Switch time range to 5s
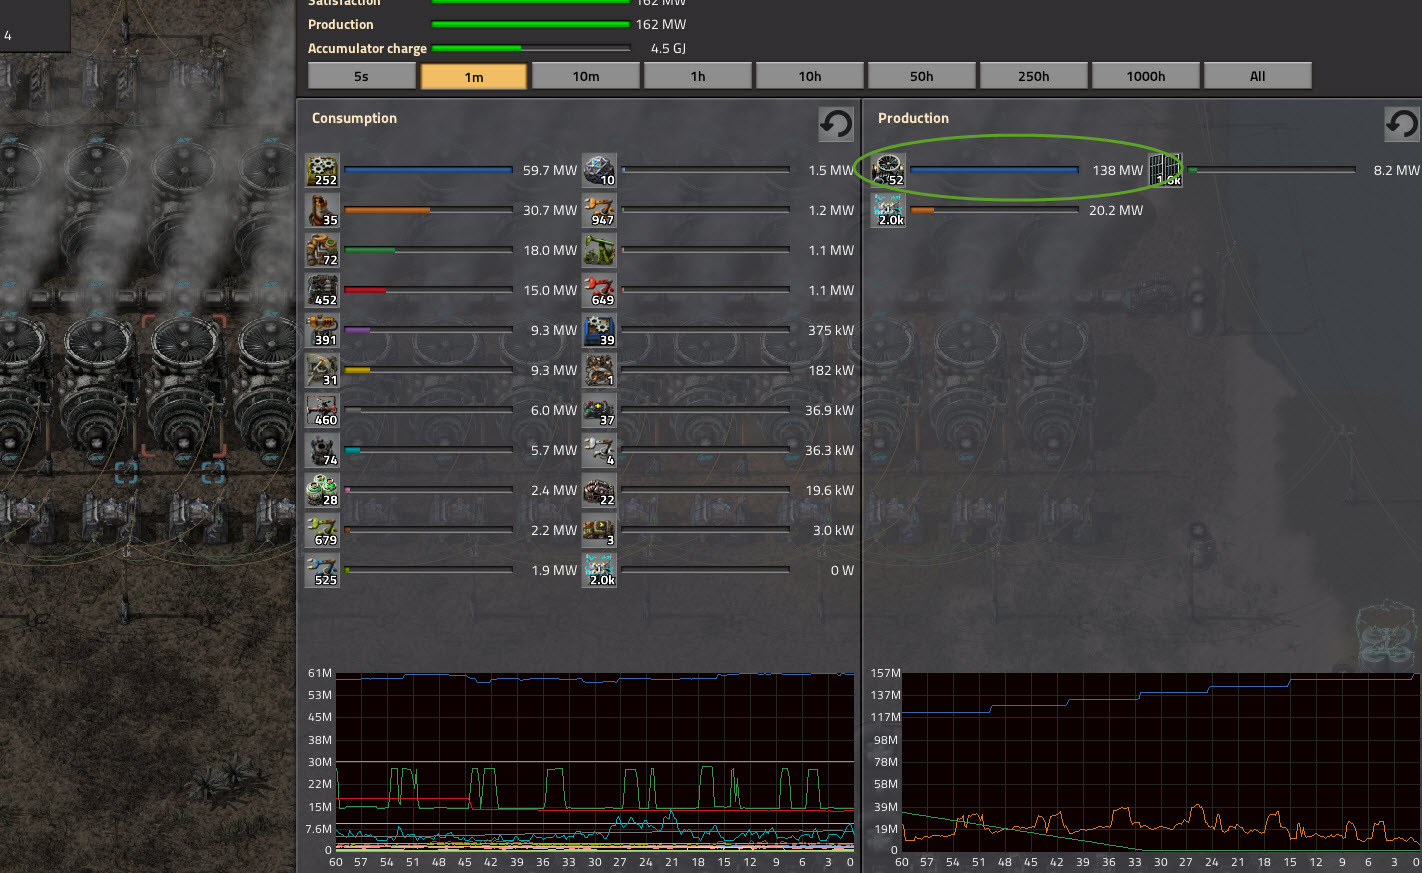1422x873 pixels. pyautogui.click(x=361, y=76)
